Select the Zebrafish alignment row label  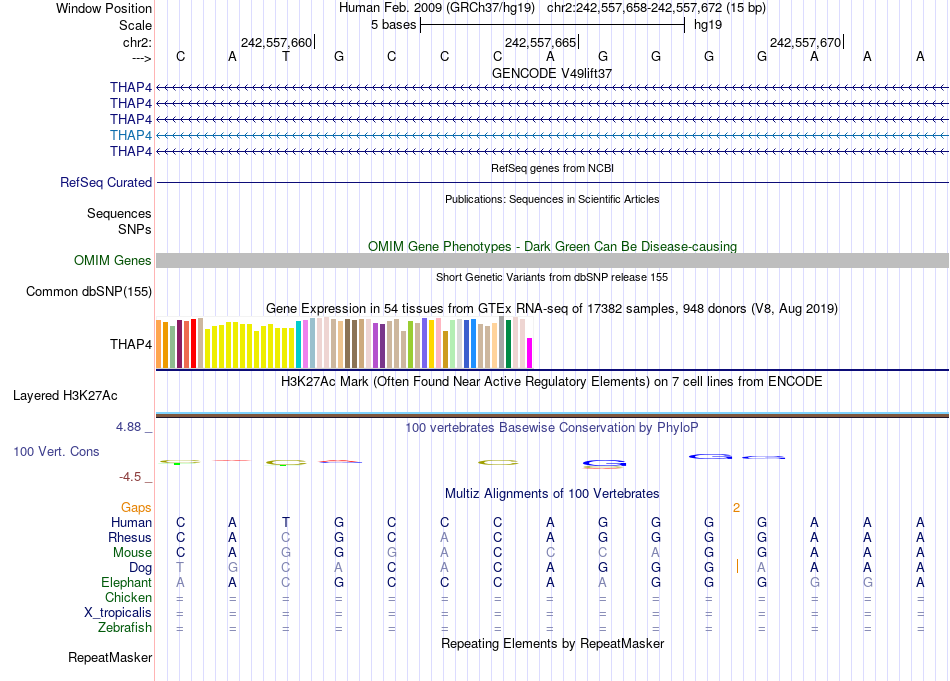pyautogui.click(x=125, y=628)
